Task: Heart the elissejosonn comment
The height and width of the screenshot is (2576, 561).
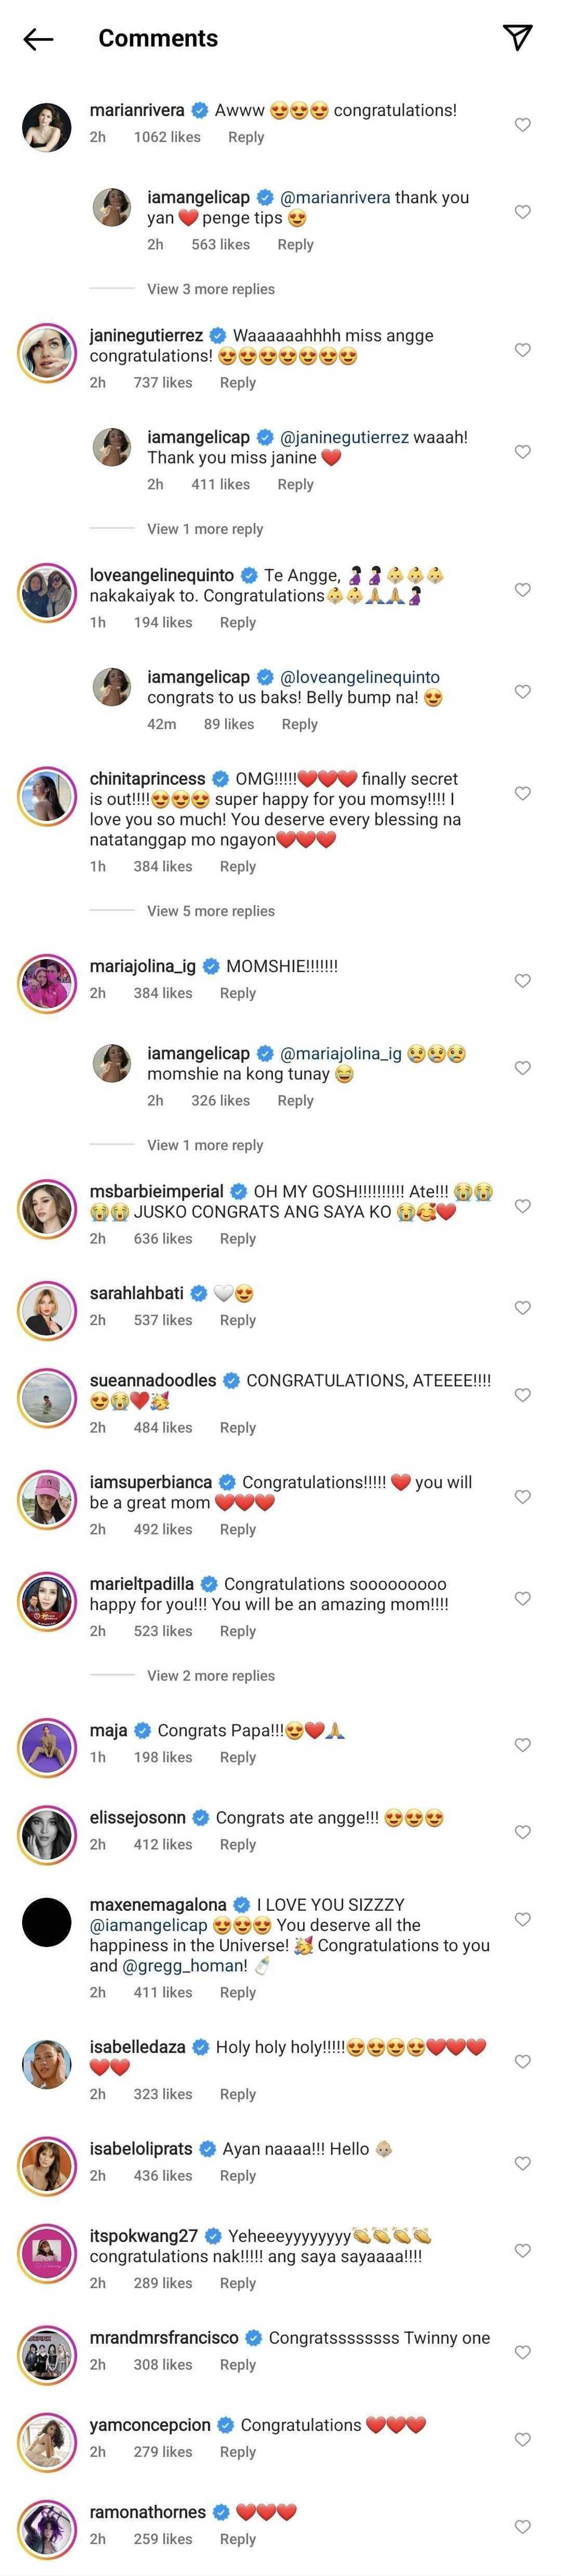Action: pyautogui.click(x=522, y=1831)
